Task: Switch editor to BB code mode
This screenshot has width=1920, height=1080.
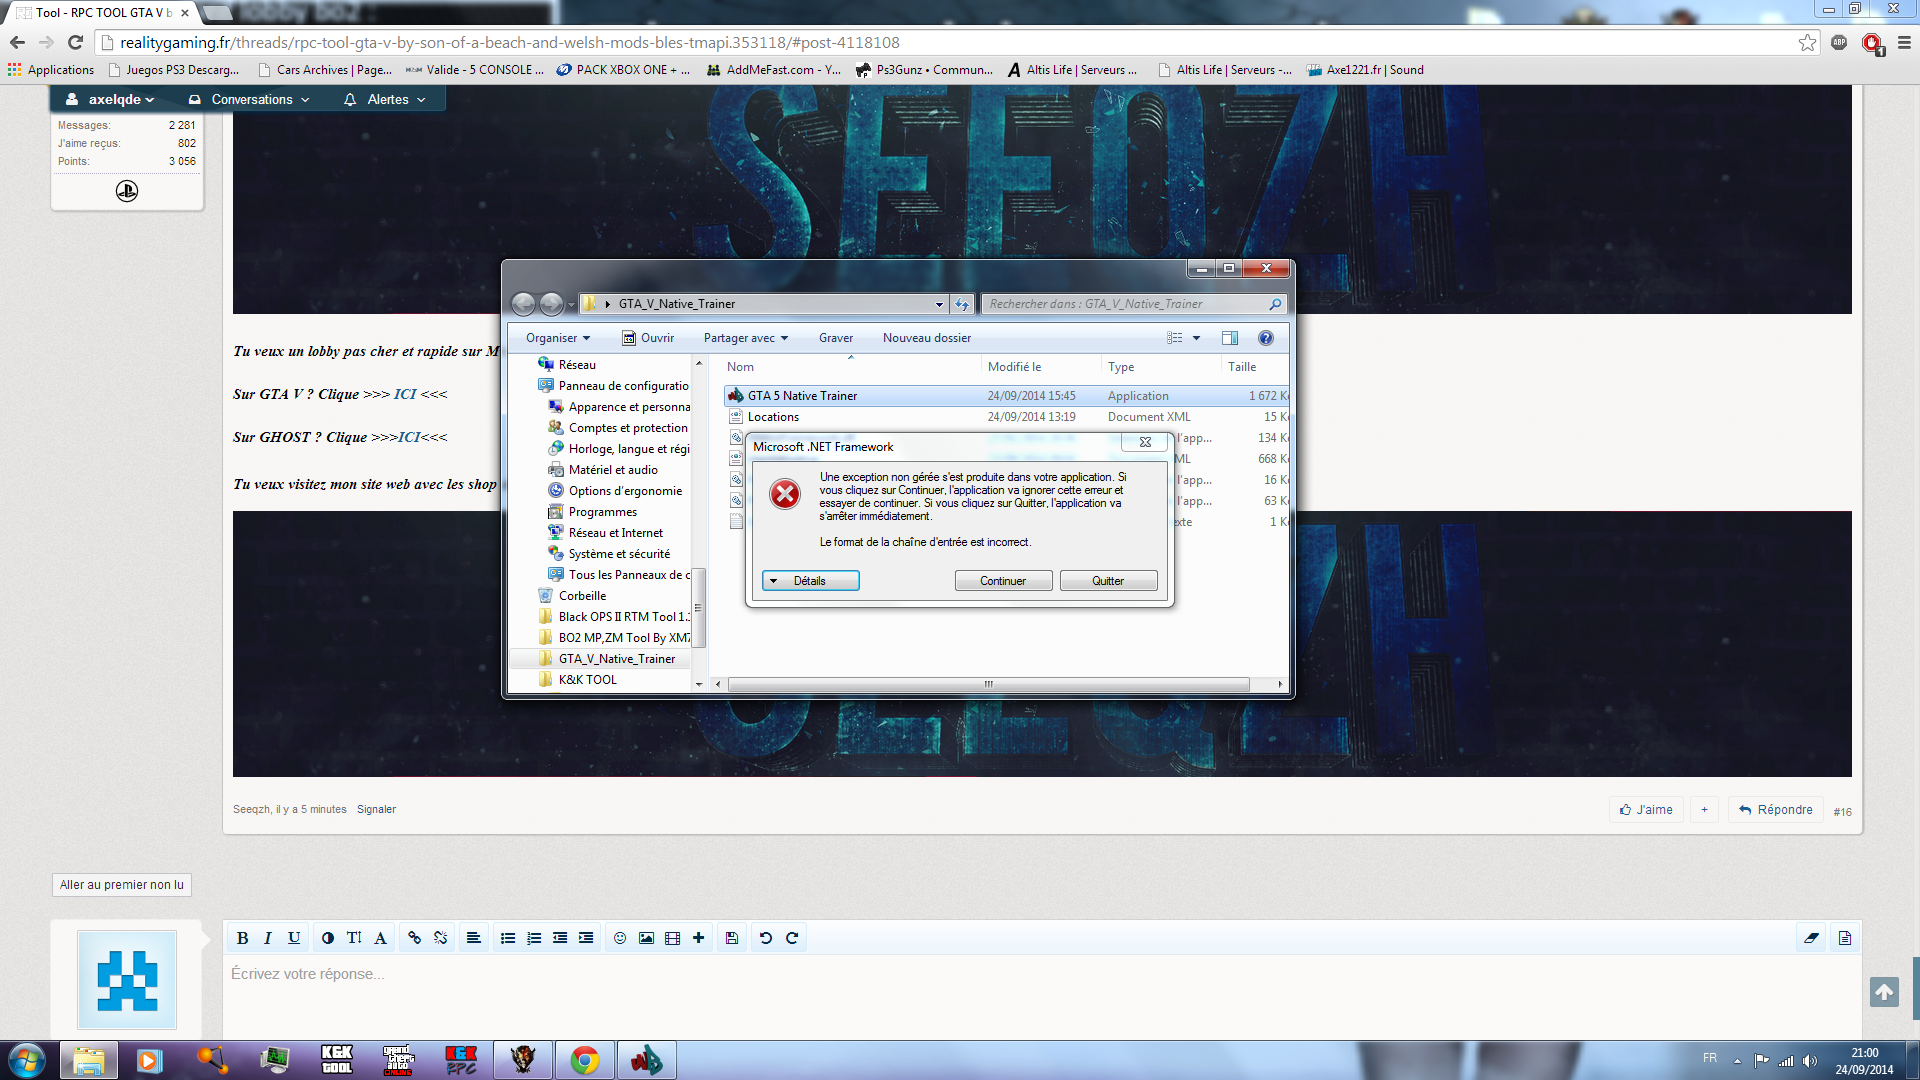Action: point(1845,938)
